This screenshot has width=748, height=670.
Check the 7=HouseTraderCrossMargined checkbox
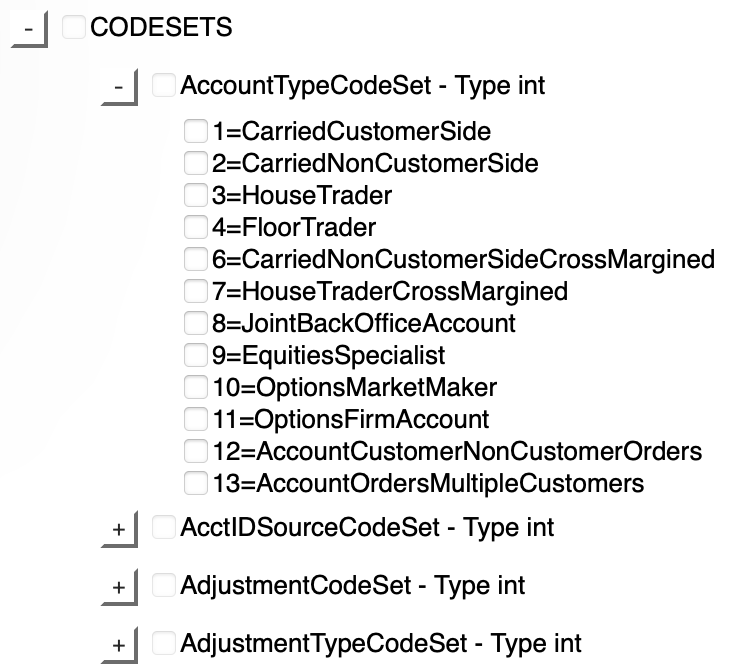pyautogui.click(x=196, y=291)
